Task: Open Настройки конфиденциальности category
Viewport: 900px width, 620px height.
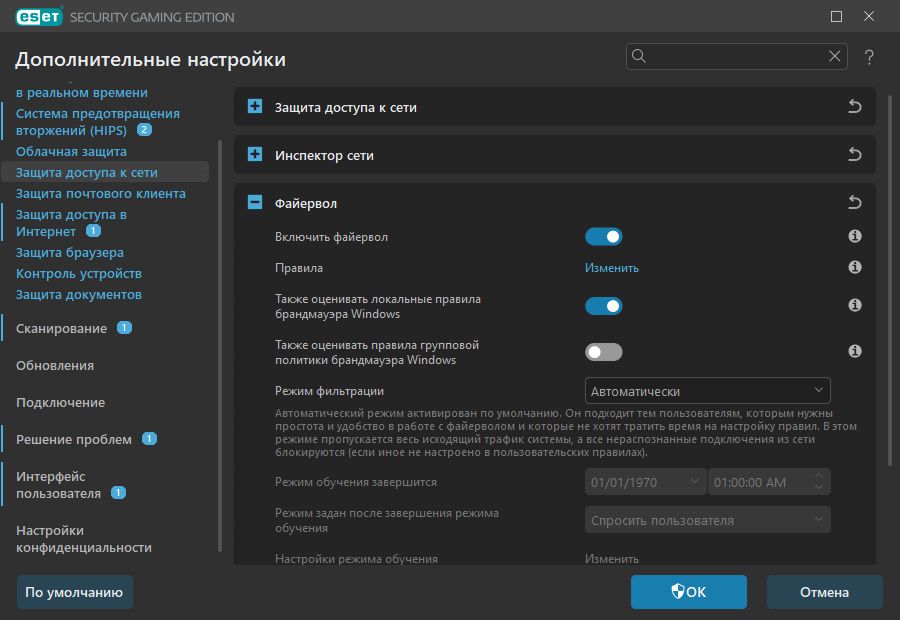Action: tap(84, 539)
